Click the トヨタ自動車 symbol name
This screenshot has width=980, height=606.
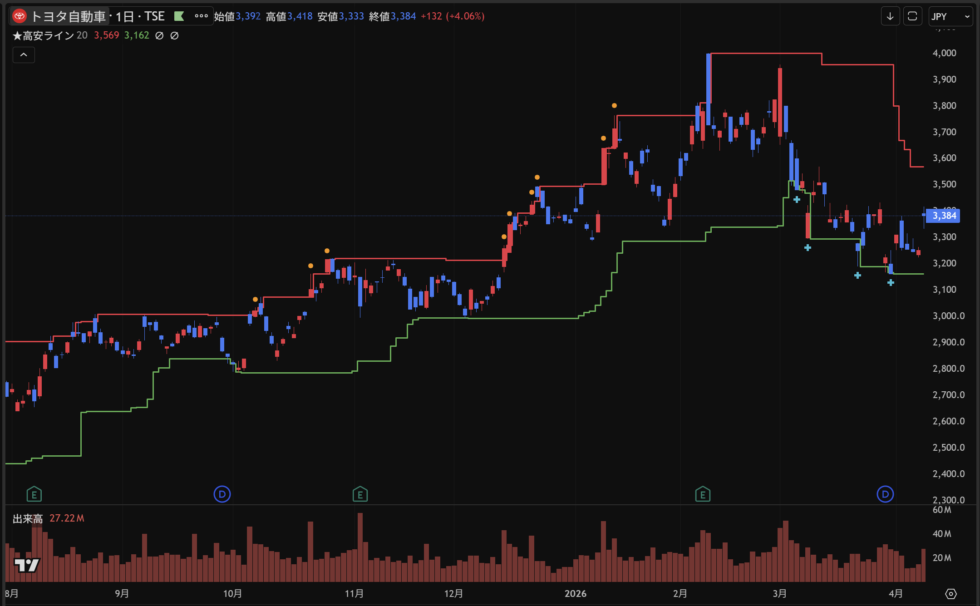click(68, 16)
